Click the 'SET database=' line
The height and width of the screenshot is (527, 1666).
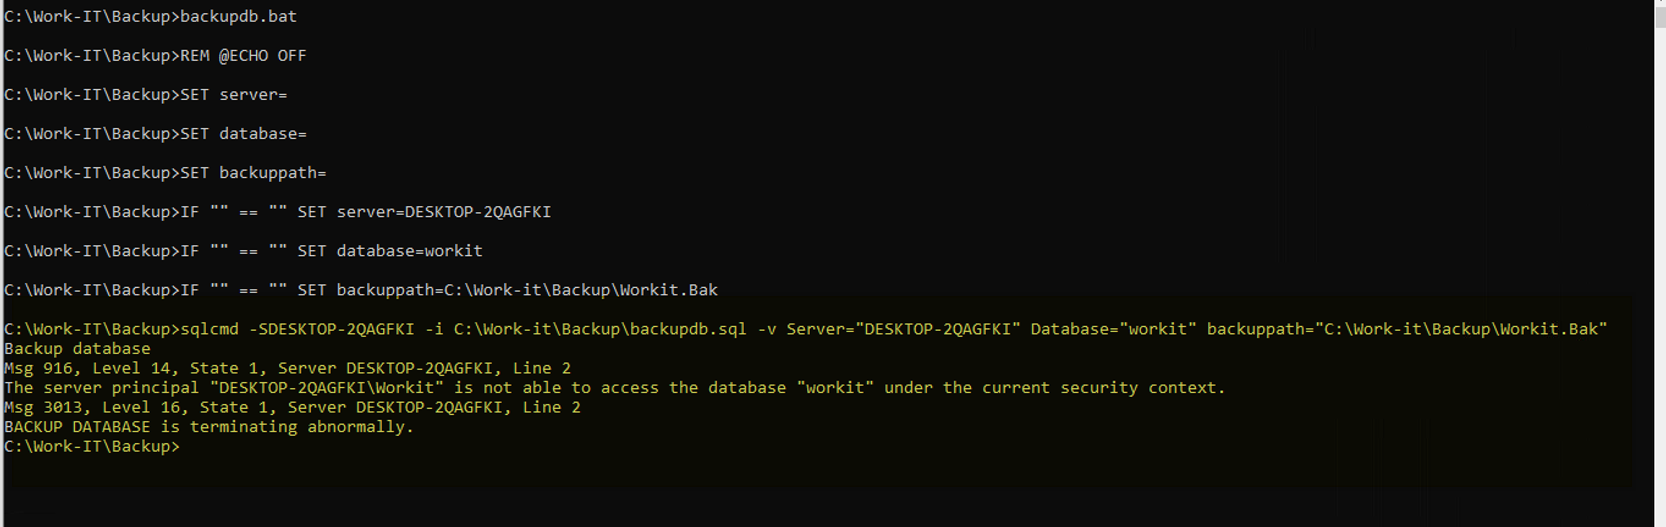point(243,134)
